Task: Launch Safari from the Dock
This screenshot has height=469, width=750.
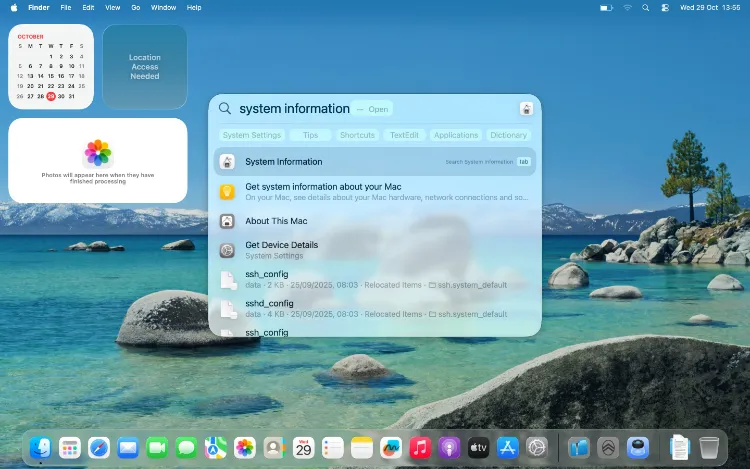Action: [99, 448]
